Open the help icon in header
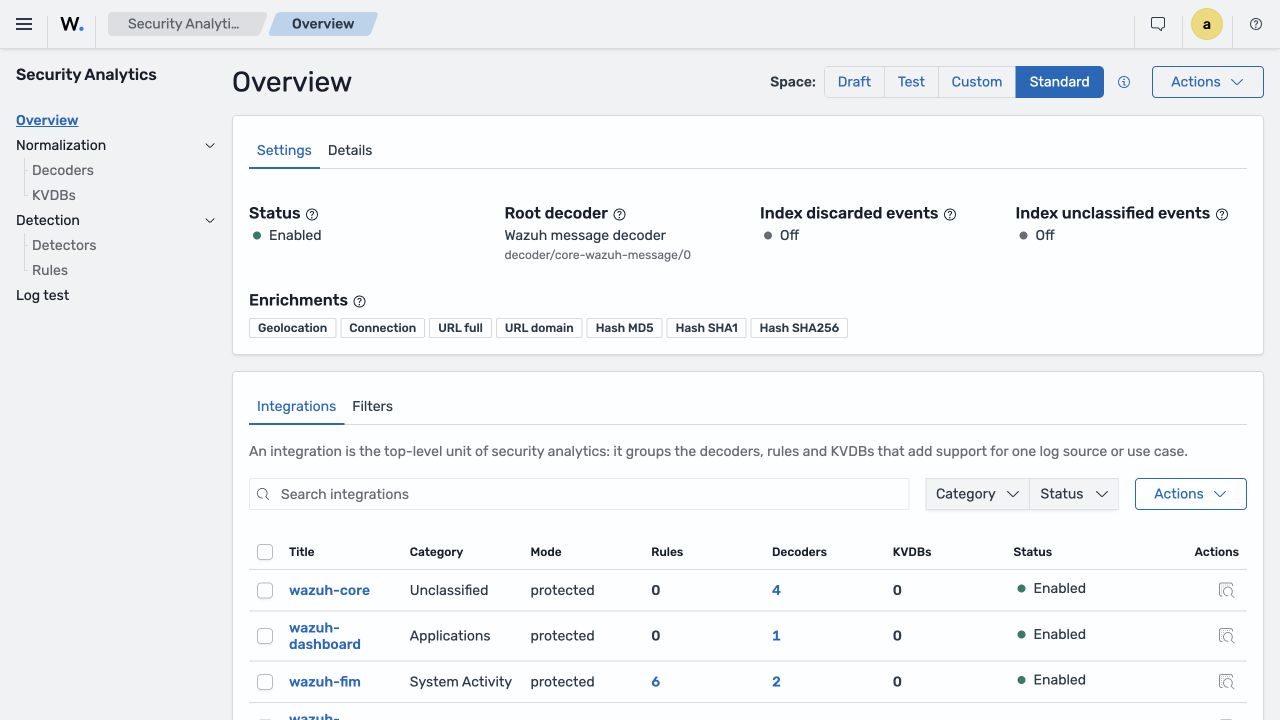The height and width of the screenshot is (720, 1280). [1256, 24]
